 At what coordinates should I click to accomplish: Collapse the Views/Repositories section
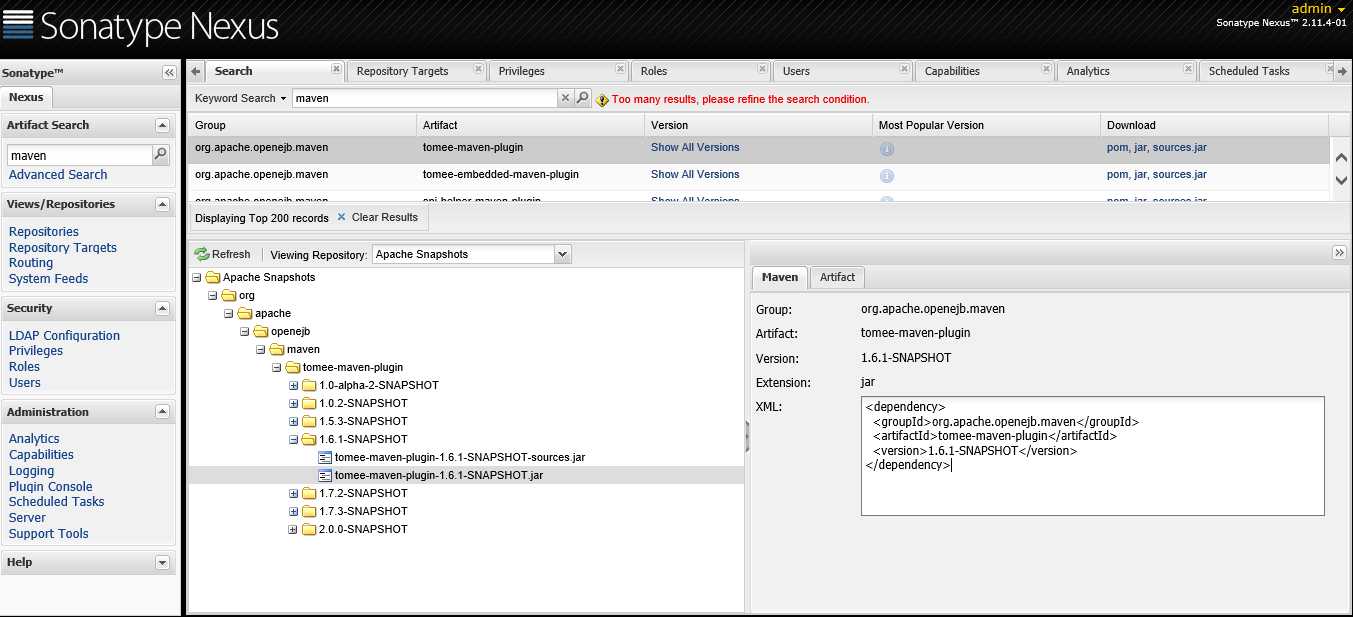coord(162,204)
